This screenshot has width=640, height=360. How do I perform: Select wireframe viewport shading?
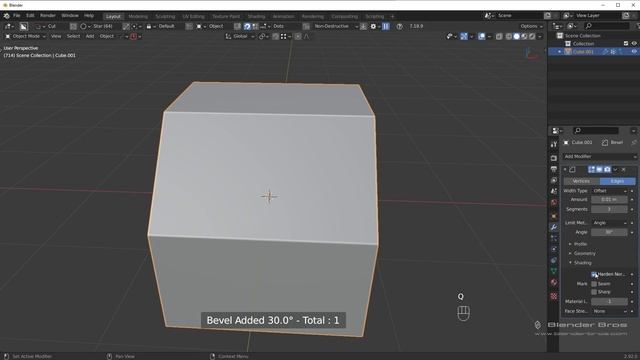click(509, 36)
